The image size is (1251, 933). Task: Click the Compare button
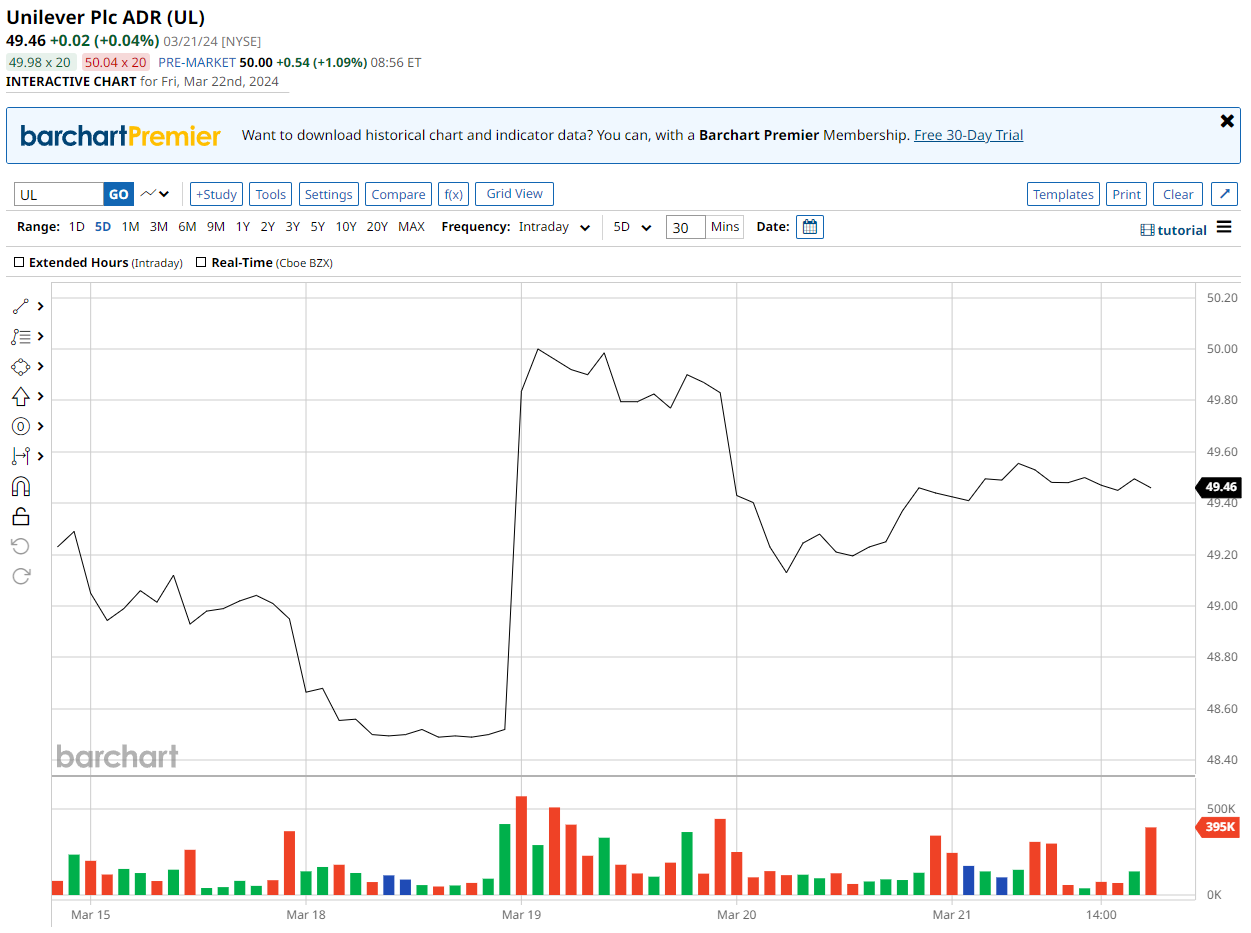(x=398, y=194)
